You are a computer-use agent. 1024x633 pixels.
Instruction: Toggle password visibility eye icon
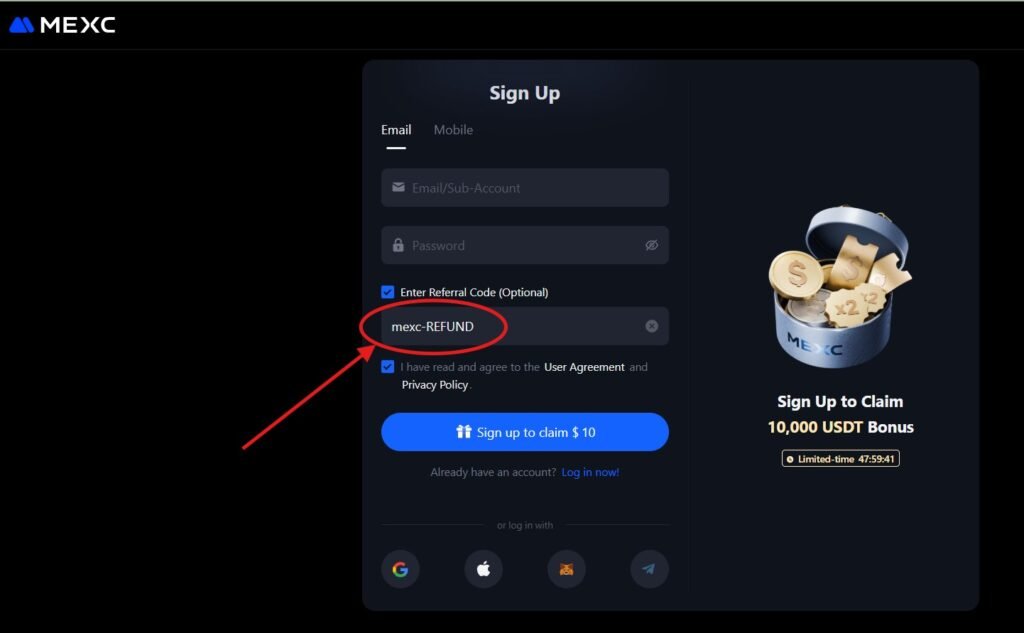tap(652, 245)
